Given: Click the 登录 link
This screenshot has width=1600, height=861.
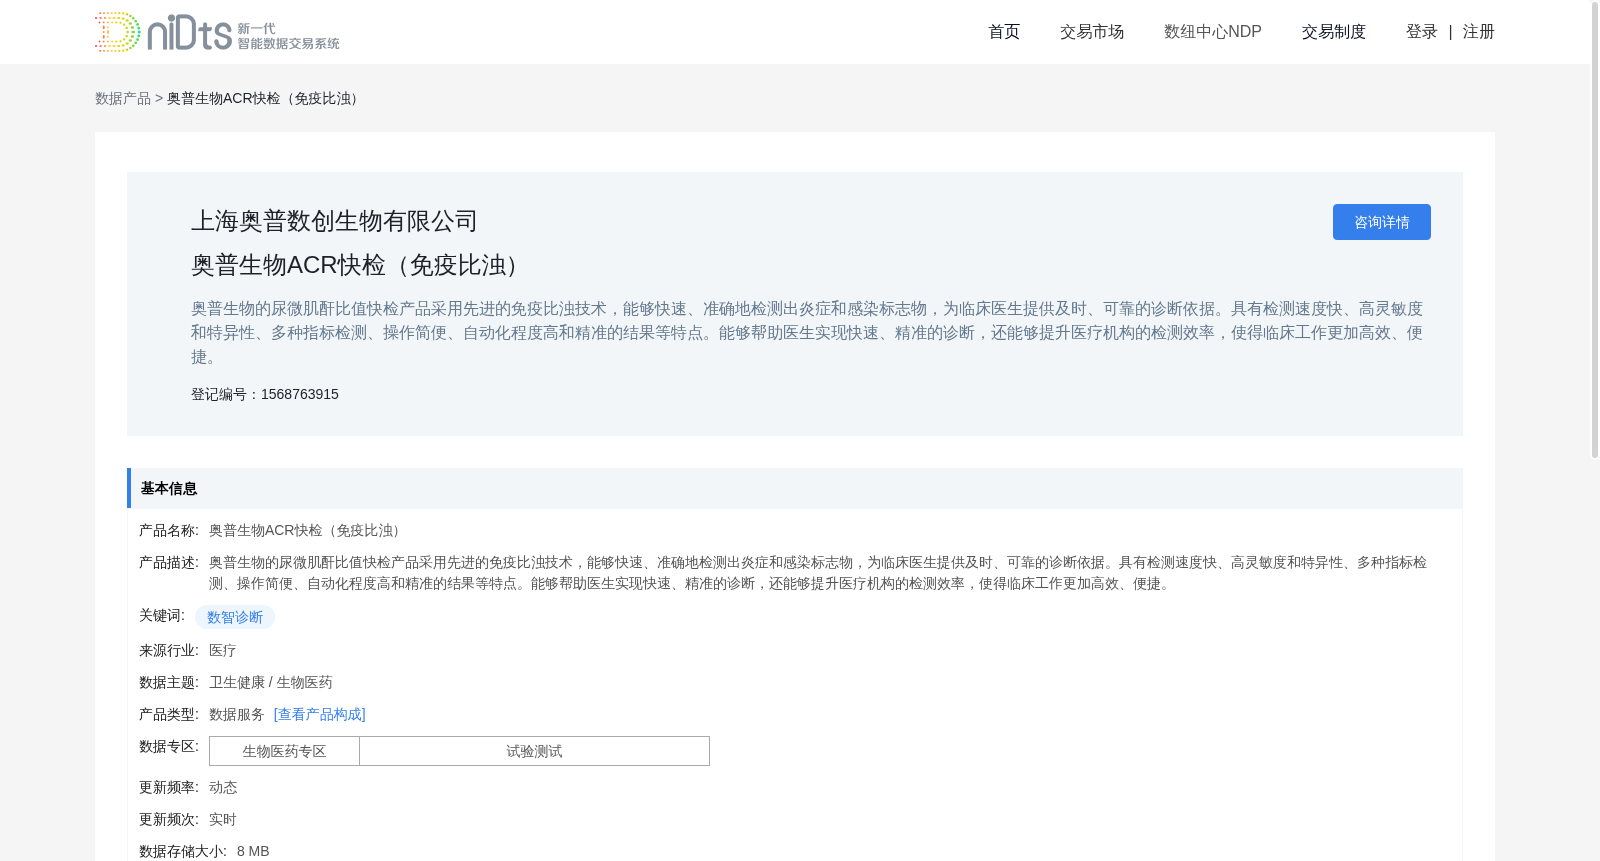Looking at the screenshot, I should (1422, 32).
